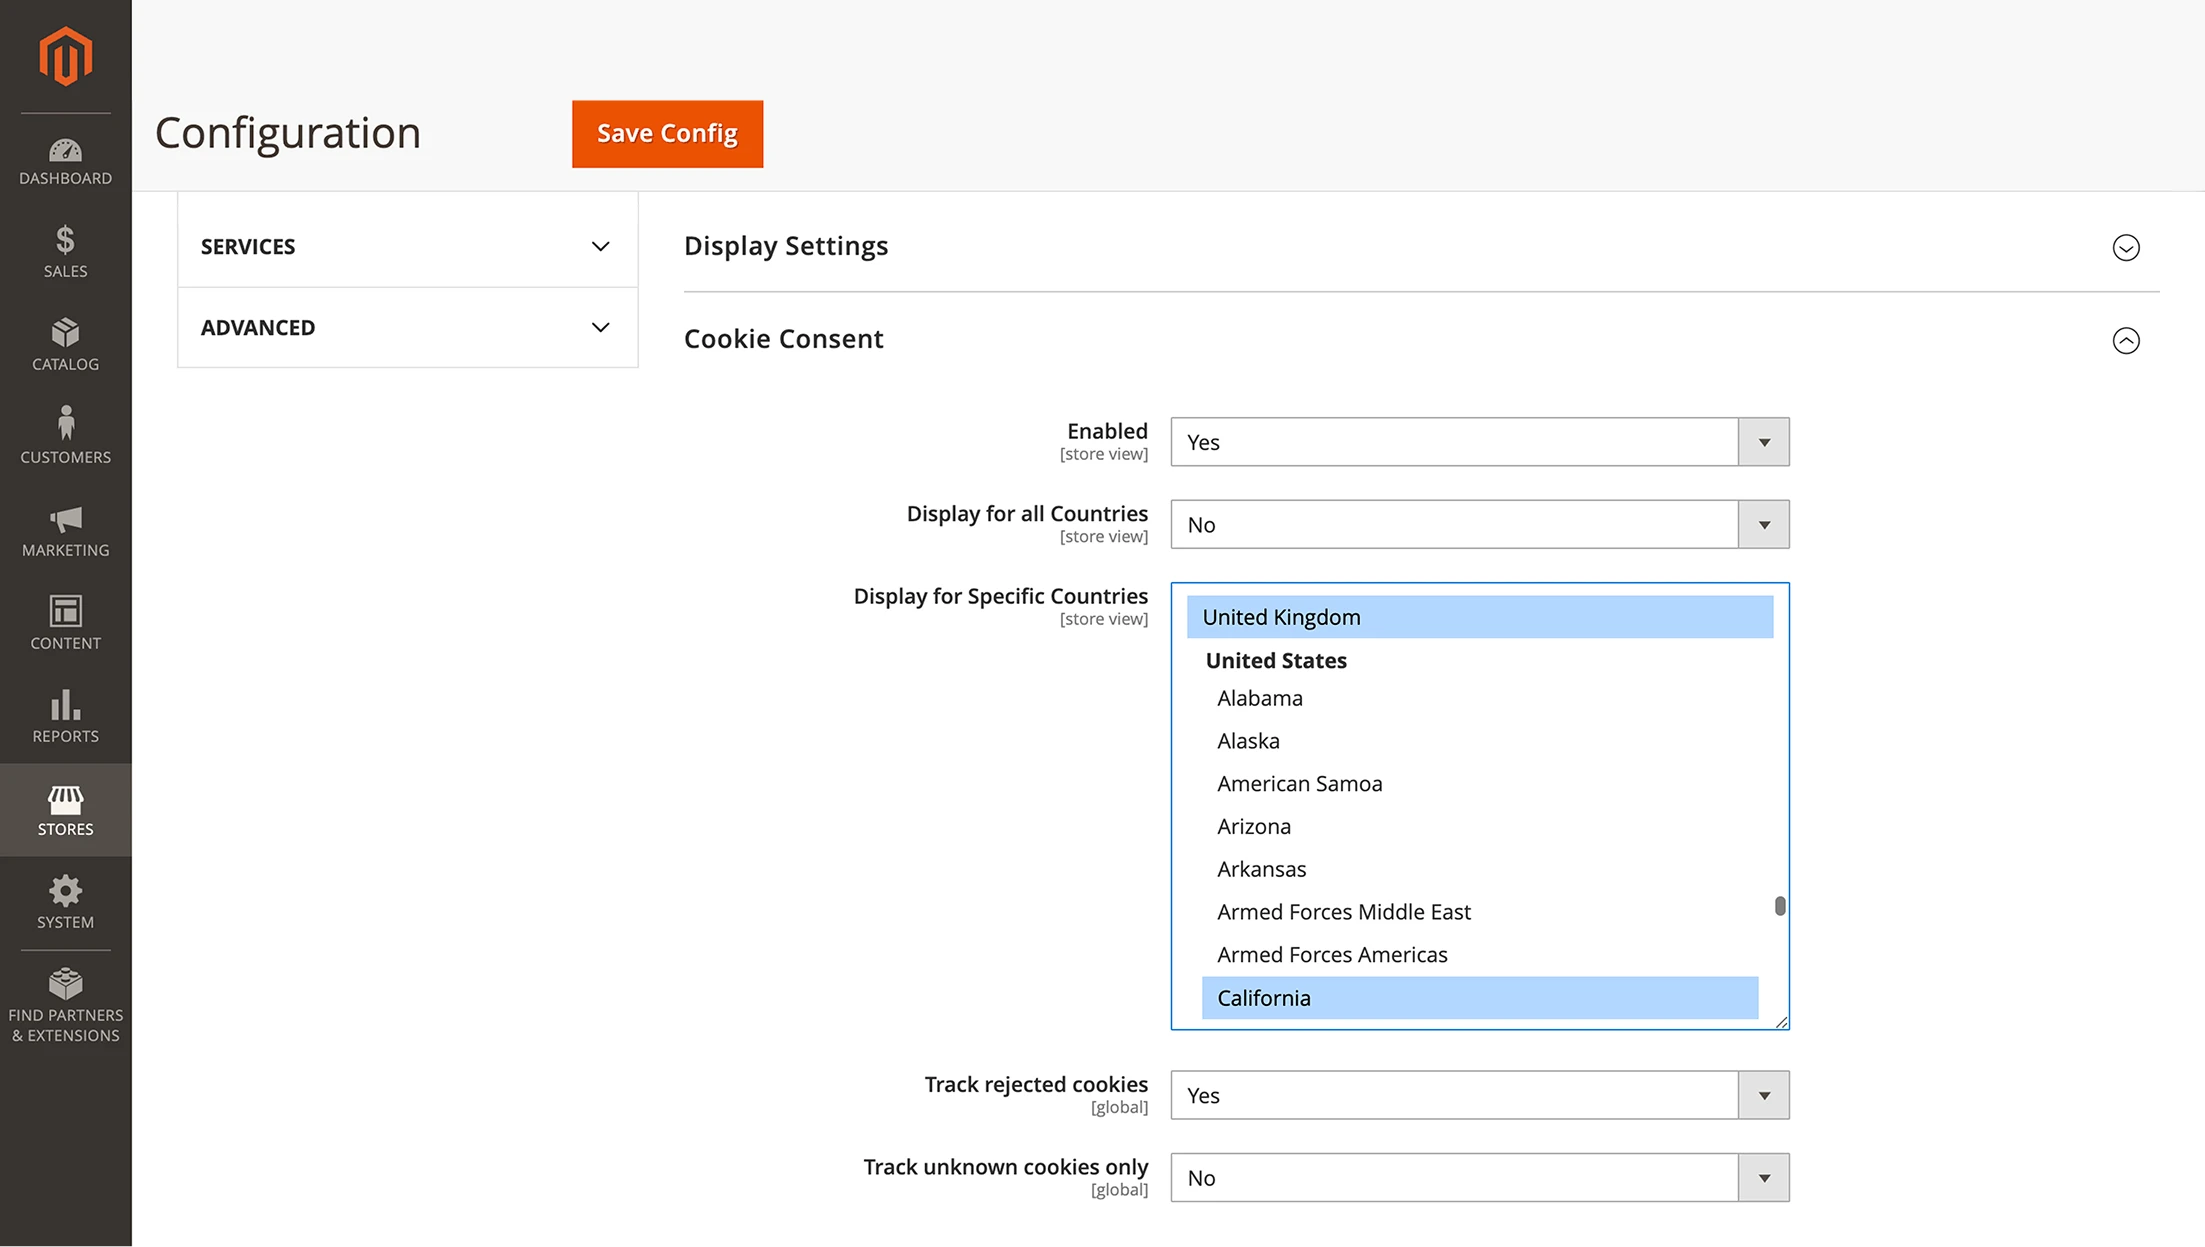Collapse the Cookie Consent section

[2126, 340]
